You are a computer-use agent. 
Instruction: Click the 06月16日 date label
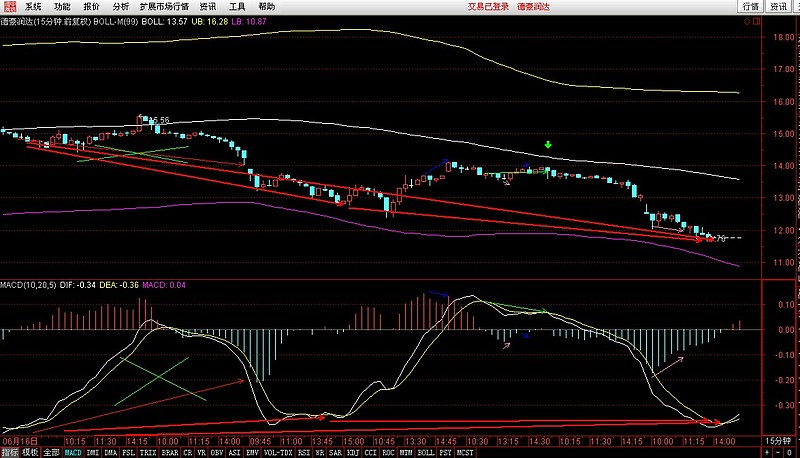(20, 441)
